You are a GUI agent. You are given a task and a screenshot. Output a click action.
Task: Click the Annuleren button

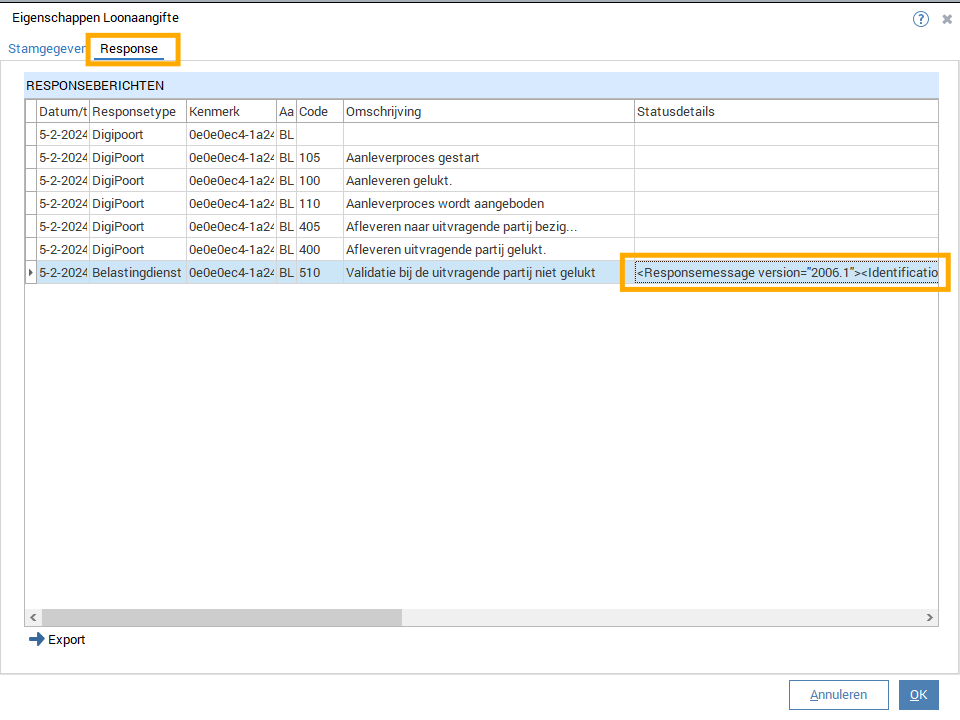[838, 695]
